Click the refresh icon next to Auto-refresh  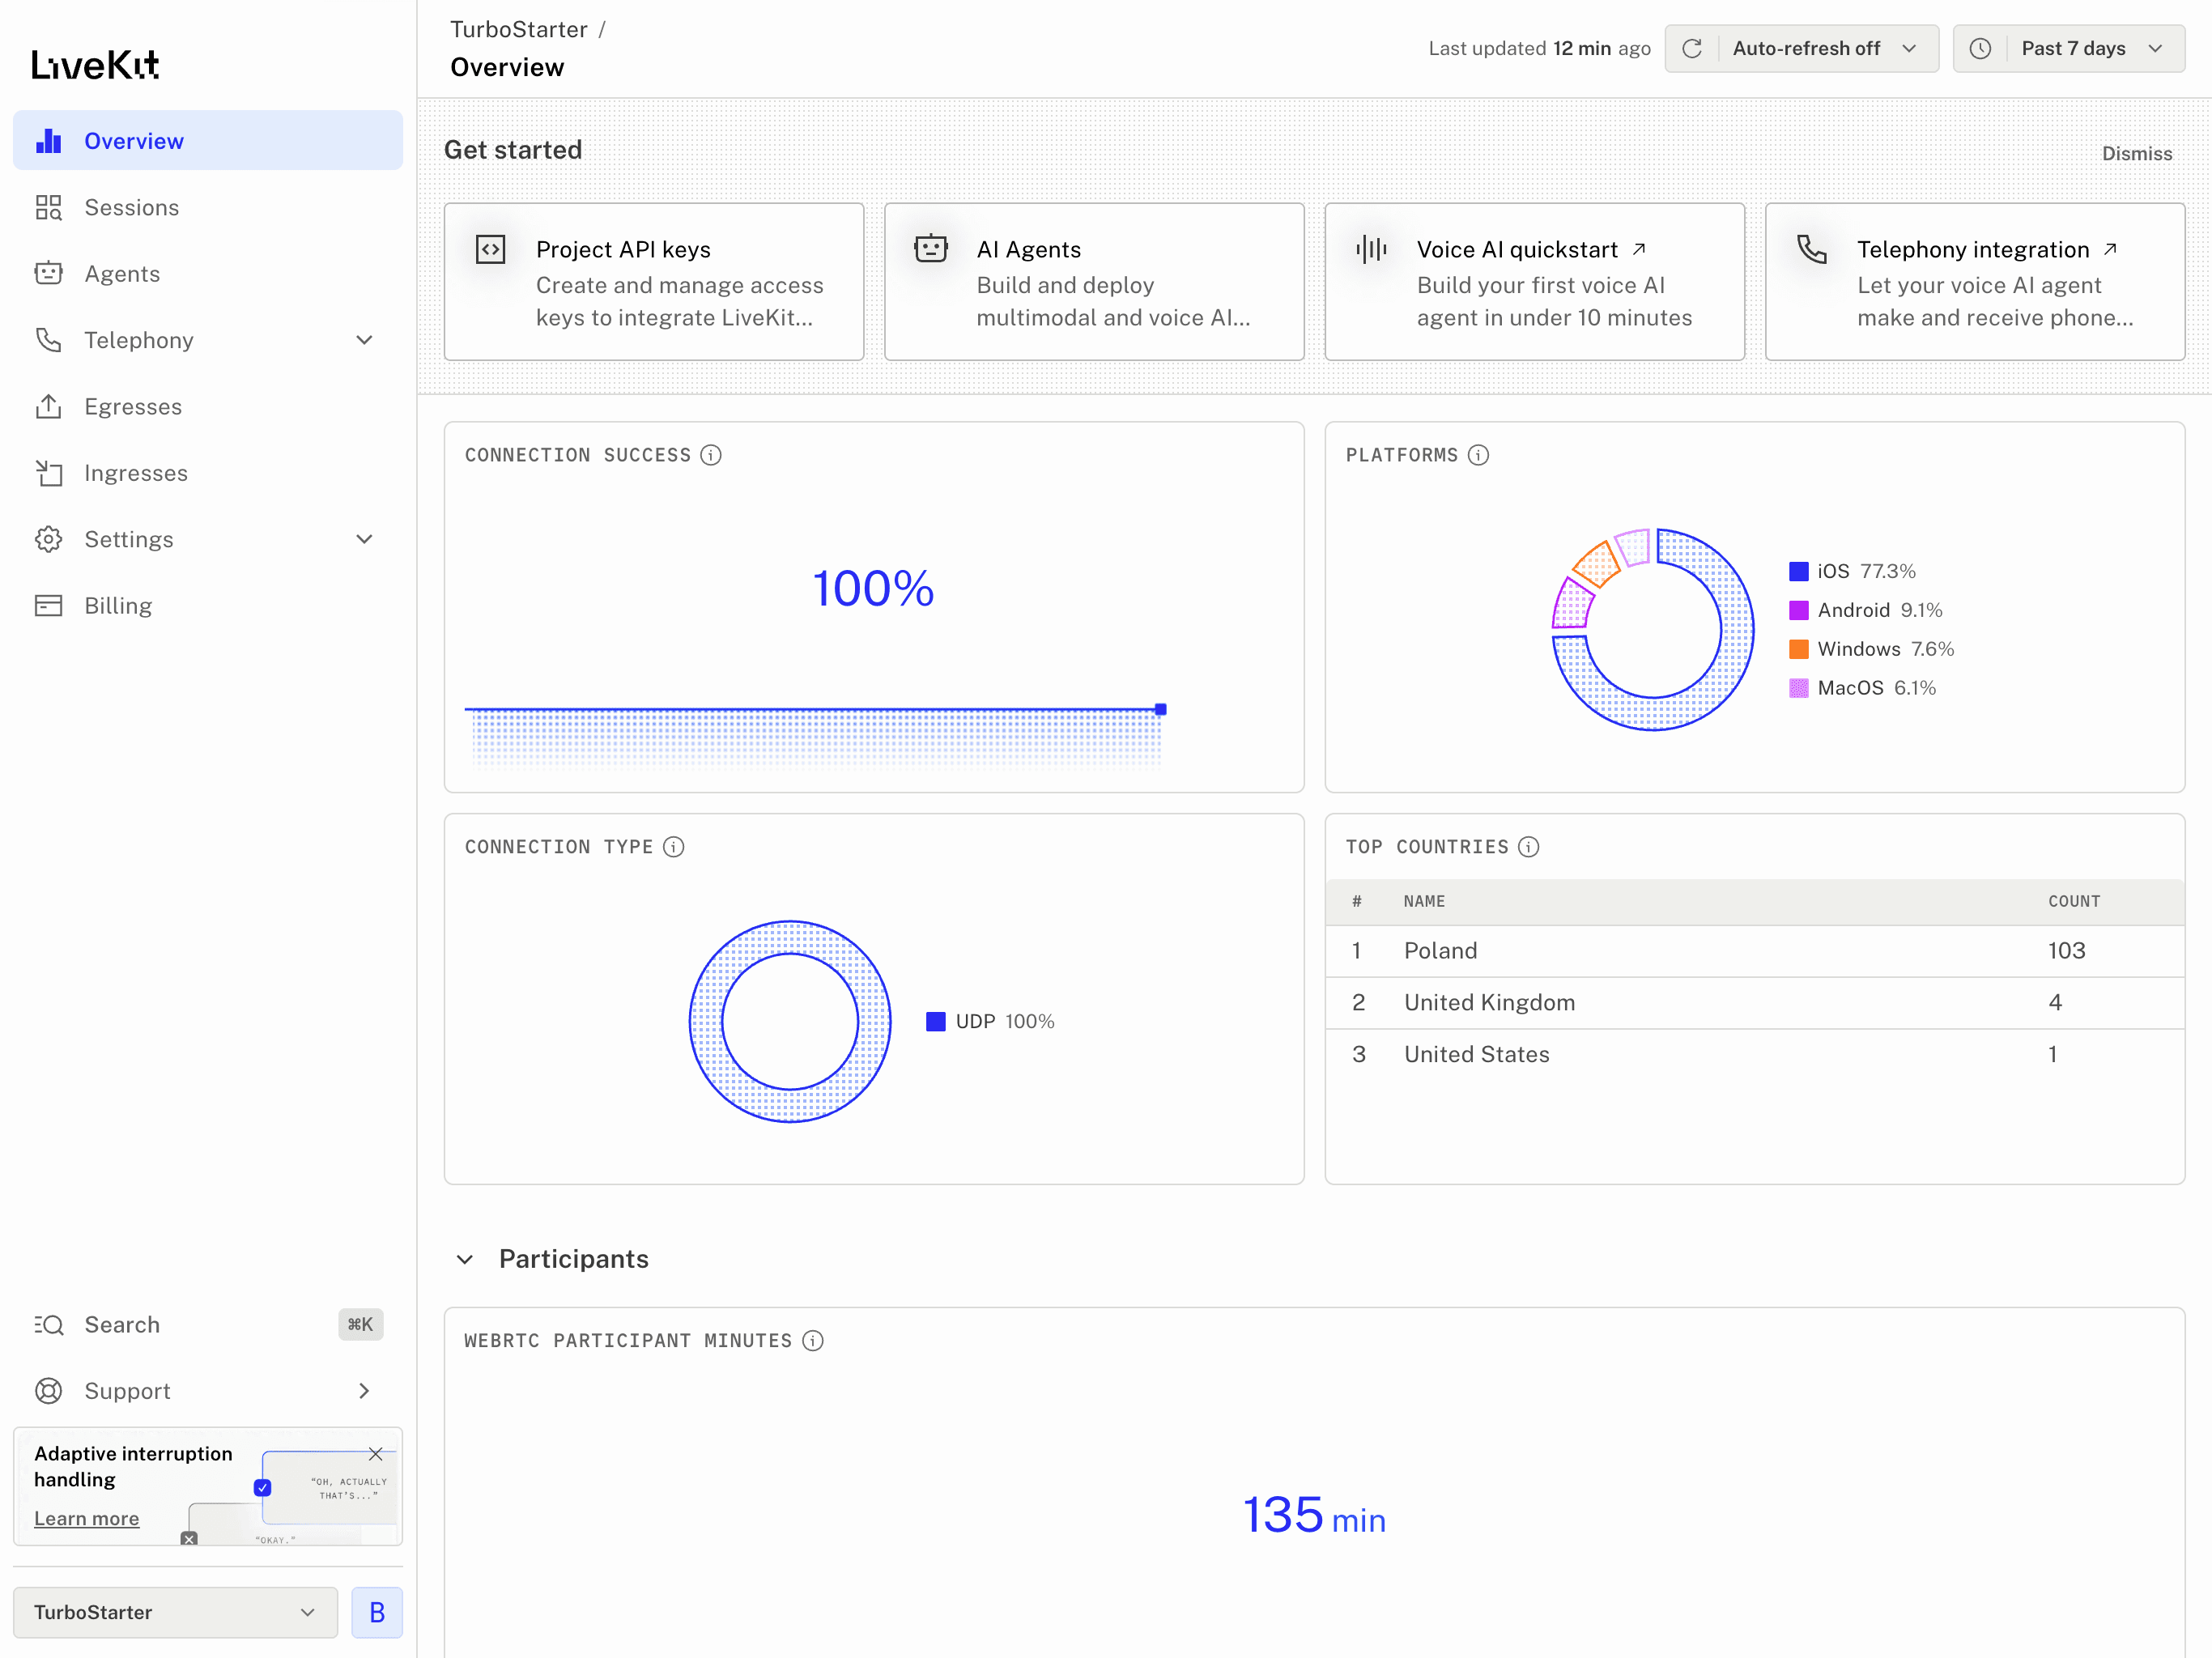point(1693,48)
